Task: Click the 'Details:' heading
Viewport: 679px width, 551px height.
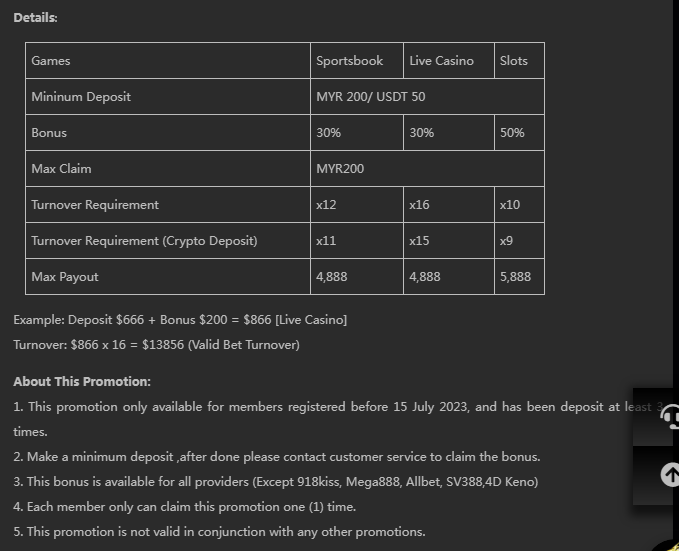Action: pos(35,18)
